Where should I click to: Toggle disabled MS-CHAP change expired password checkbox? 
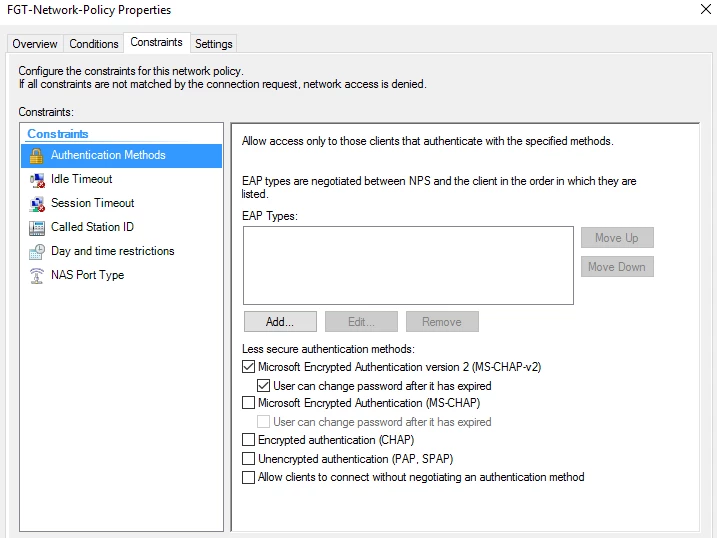coord(263,421)
